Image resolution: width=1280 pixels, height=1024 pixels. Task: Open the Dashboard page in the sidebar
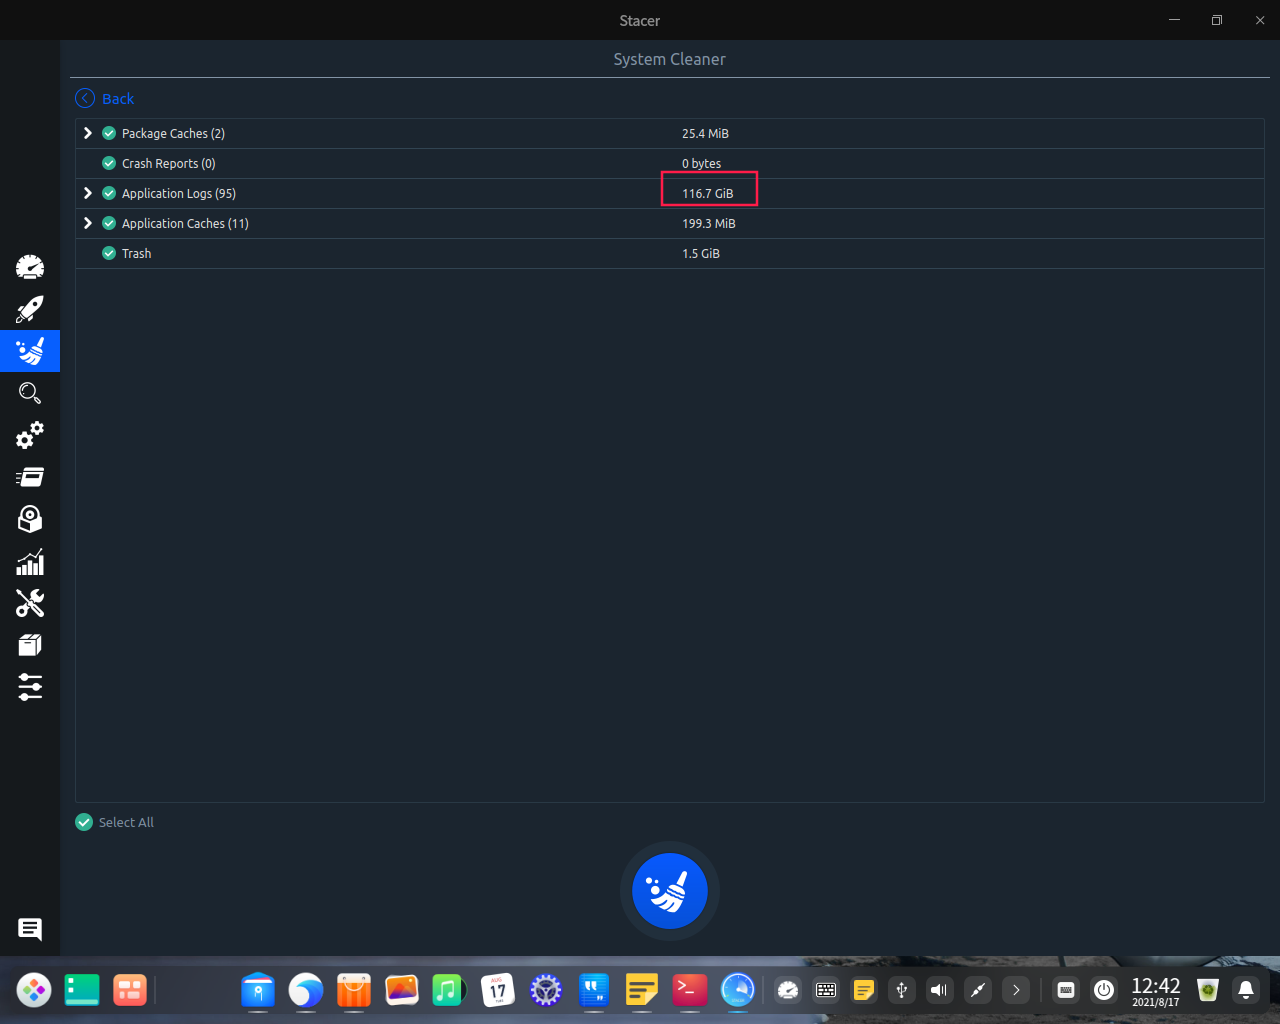click(x=30, y=267)
